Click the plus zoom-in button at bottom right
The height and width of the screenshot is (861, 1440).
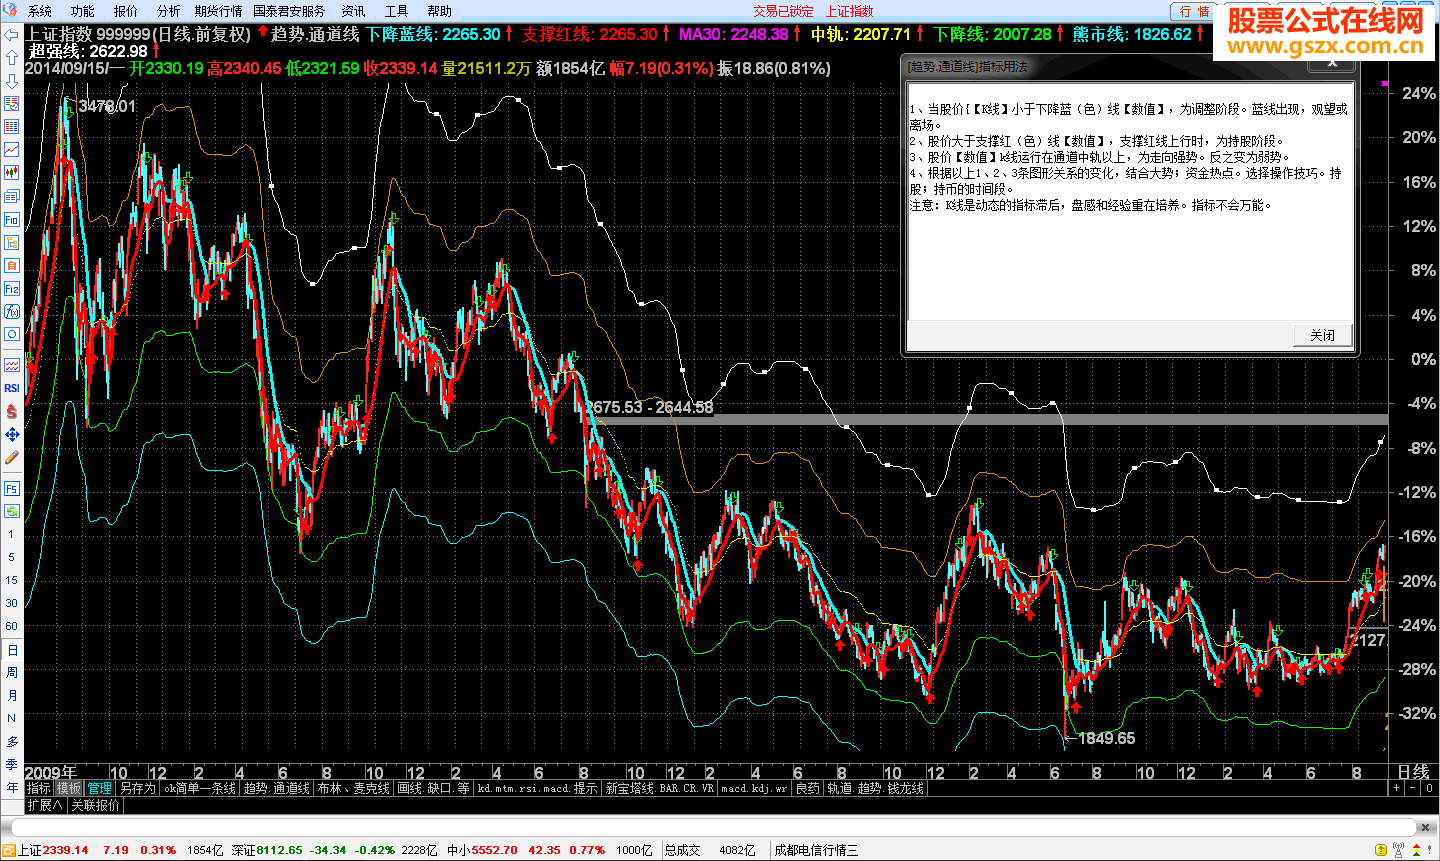click(x=1397, y=788)
